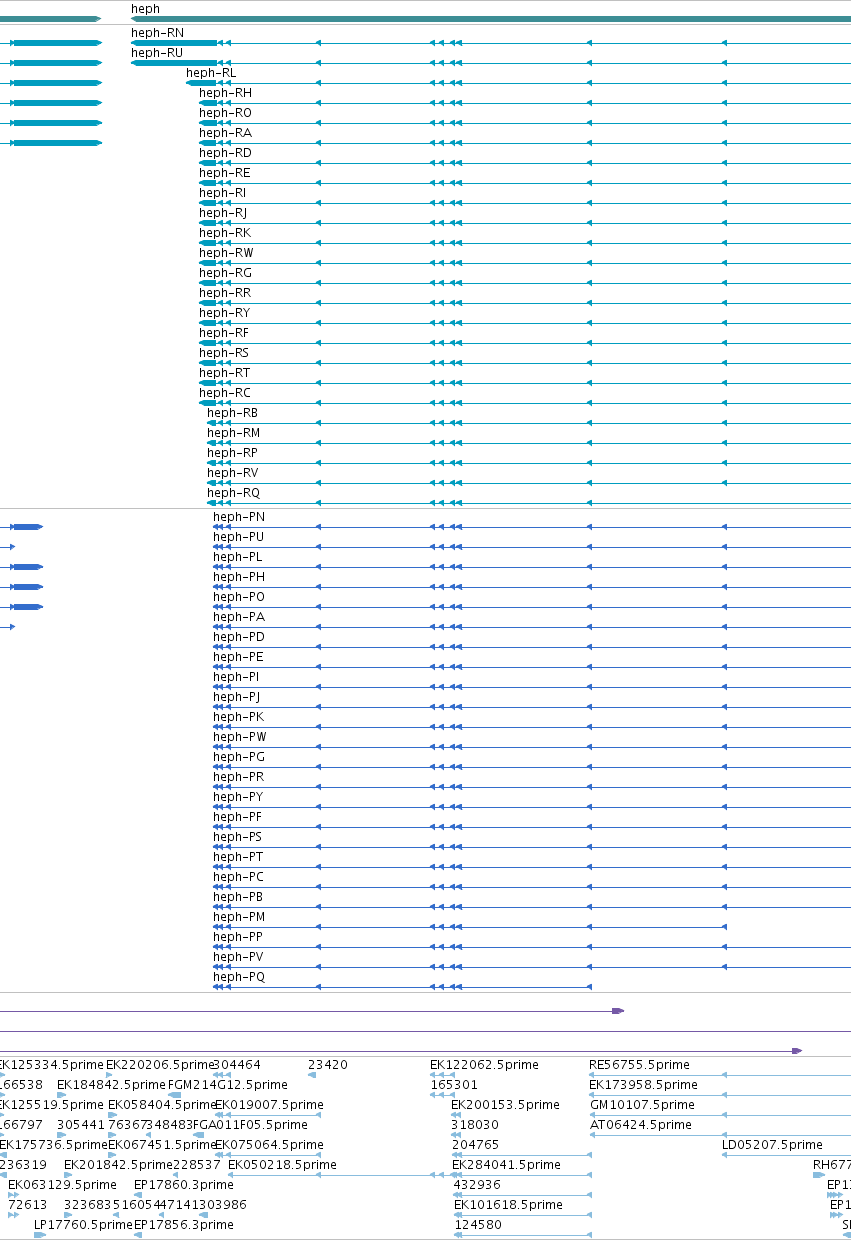Open the heph-PE protein label
Viewport: 851px width, 1240px height.
(238, 657)
